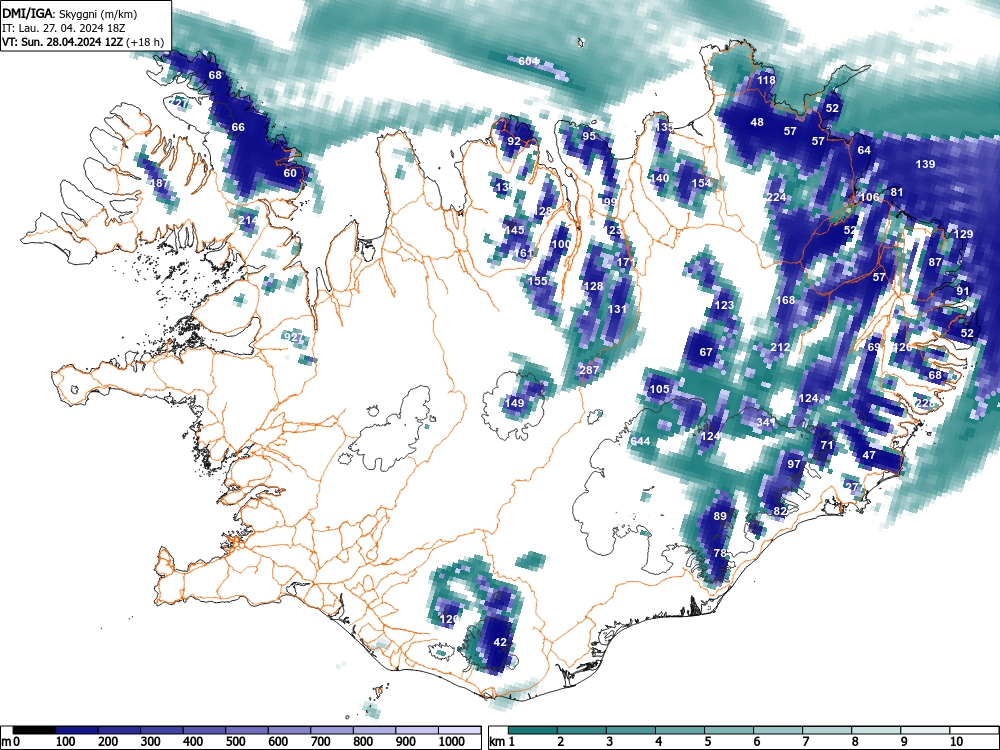1000x750 pixels.
Task: Click the '78' visibility value
Action: (x=720, y=554)
